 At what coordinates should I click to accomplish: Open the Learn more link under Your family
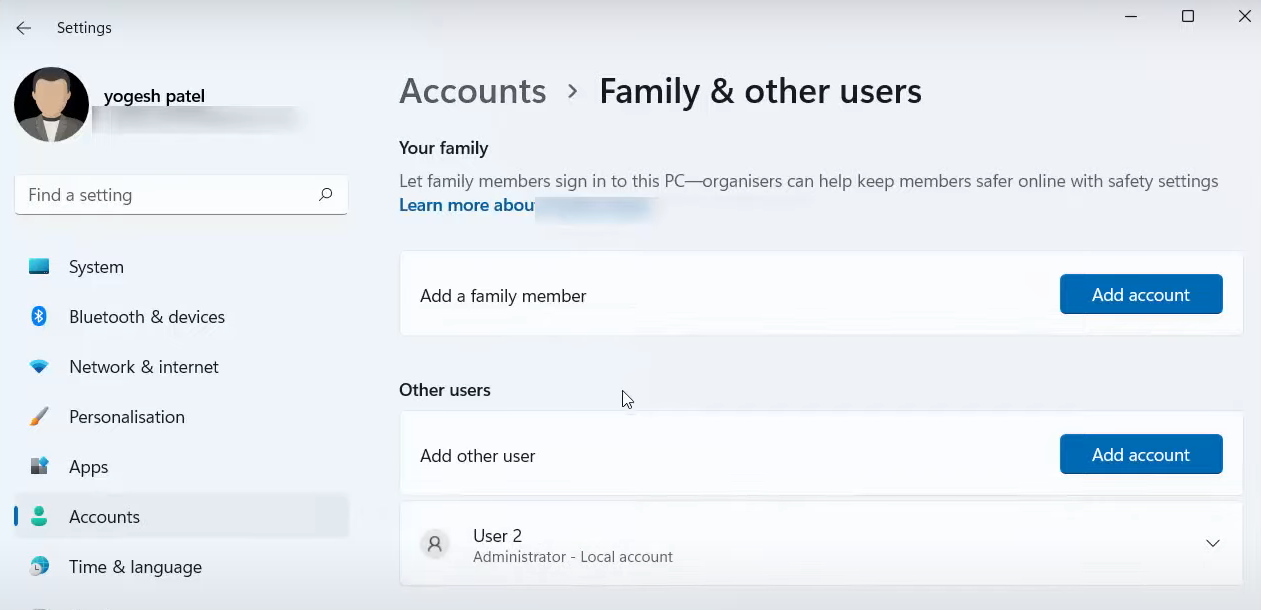coord(466,205)
